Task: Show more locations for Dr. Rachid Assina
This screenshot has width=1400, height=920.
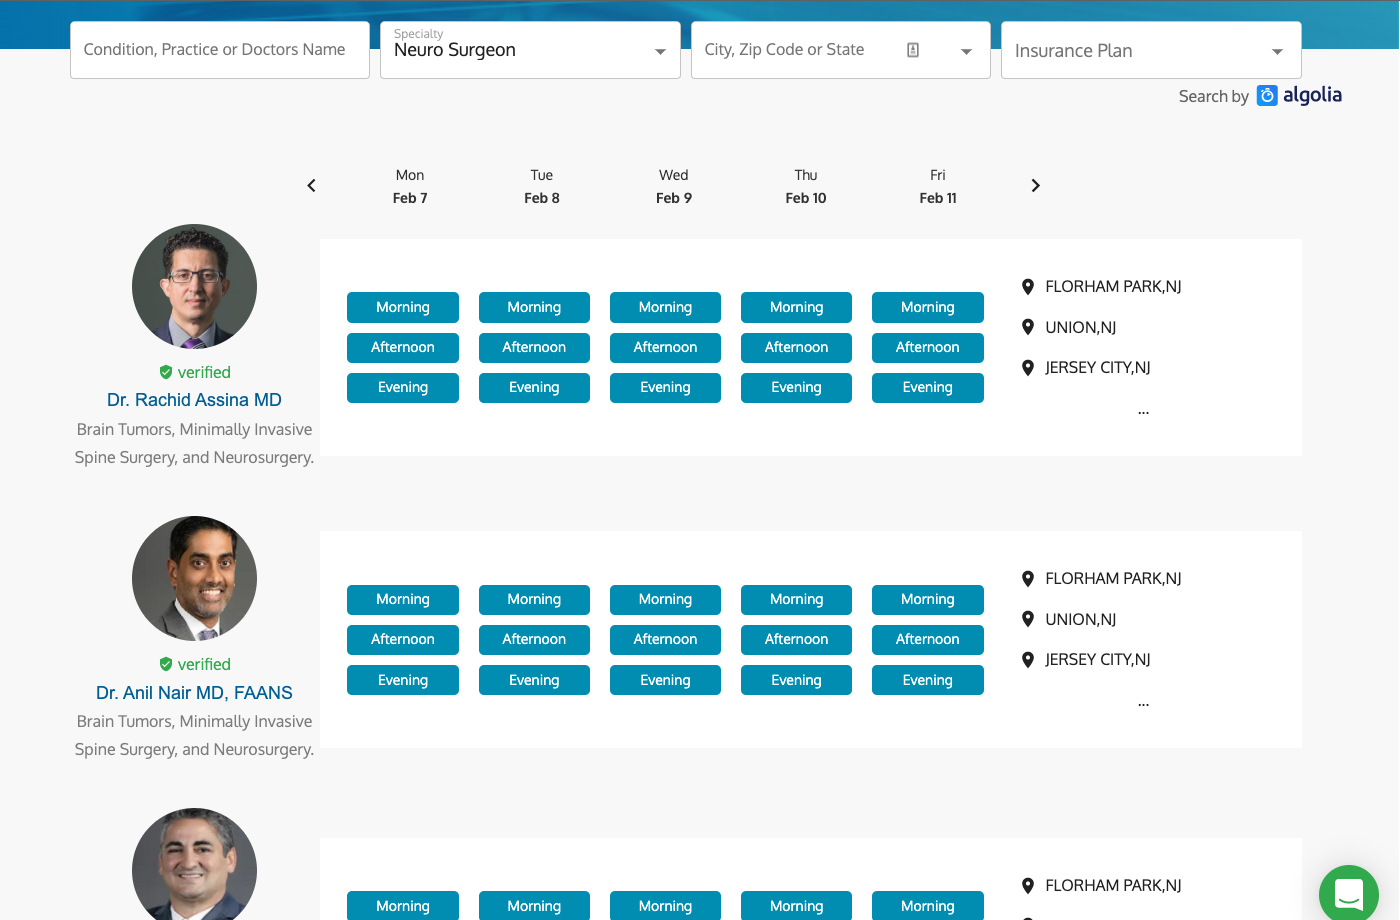Action: (1143, 410)
